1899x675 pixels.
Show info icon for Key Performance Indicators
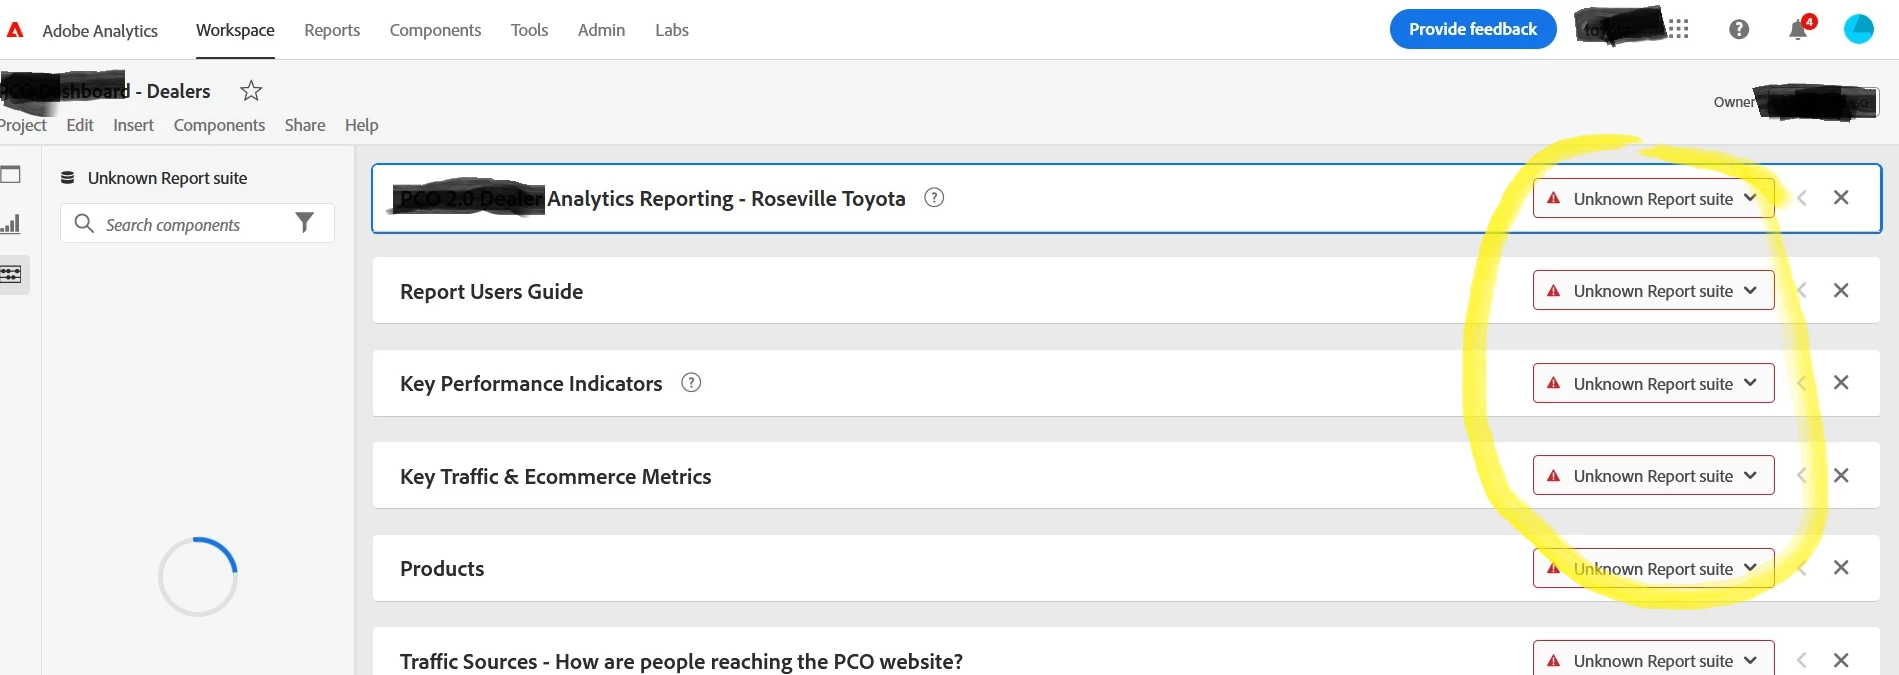pyautogui.click(x=691, y=382)
